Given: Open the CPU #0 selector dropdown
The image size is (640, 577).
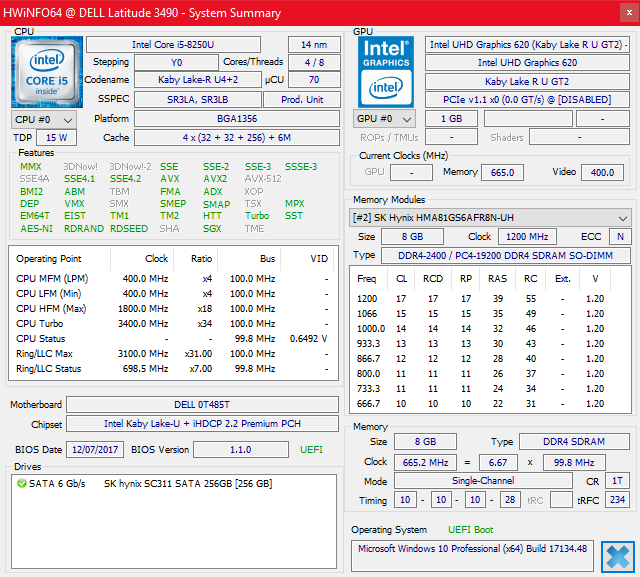Looking at the screenshot, I should pyautogui.click(x=40, y=119).
